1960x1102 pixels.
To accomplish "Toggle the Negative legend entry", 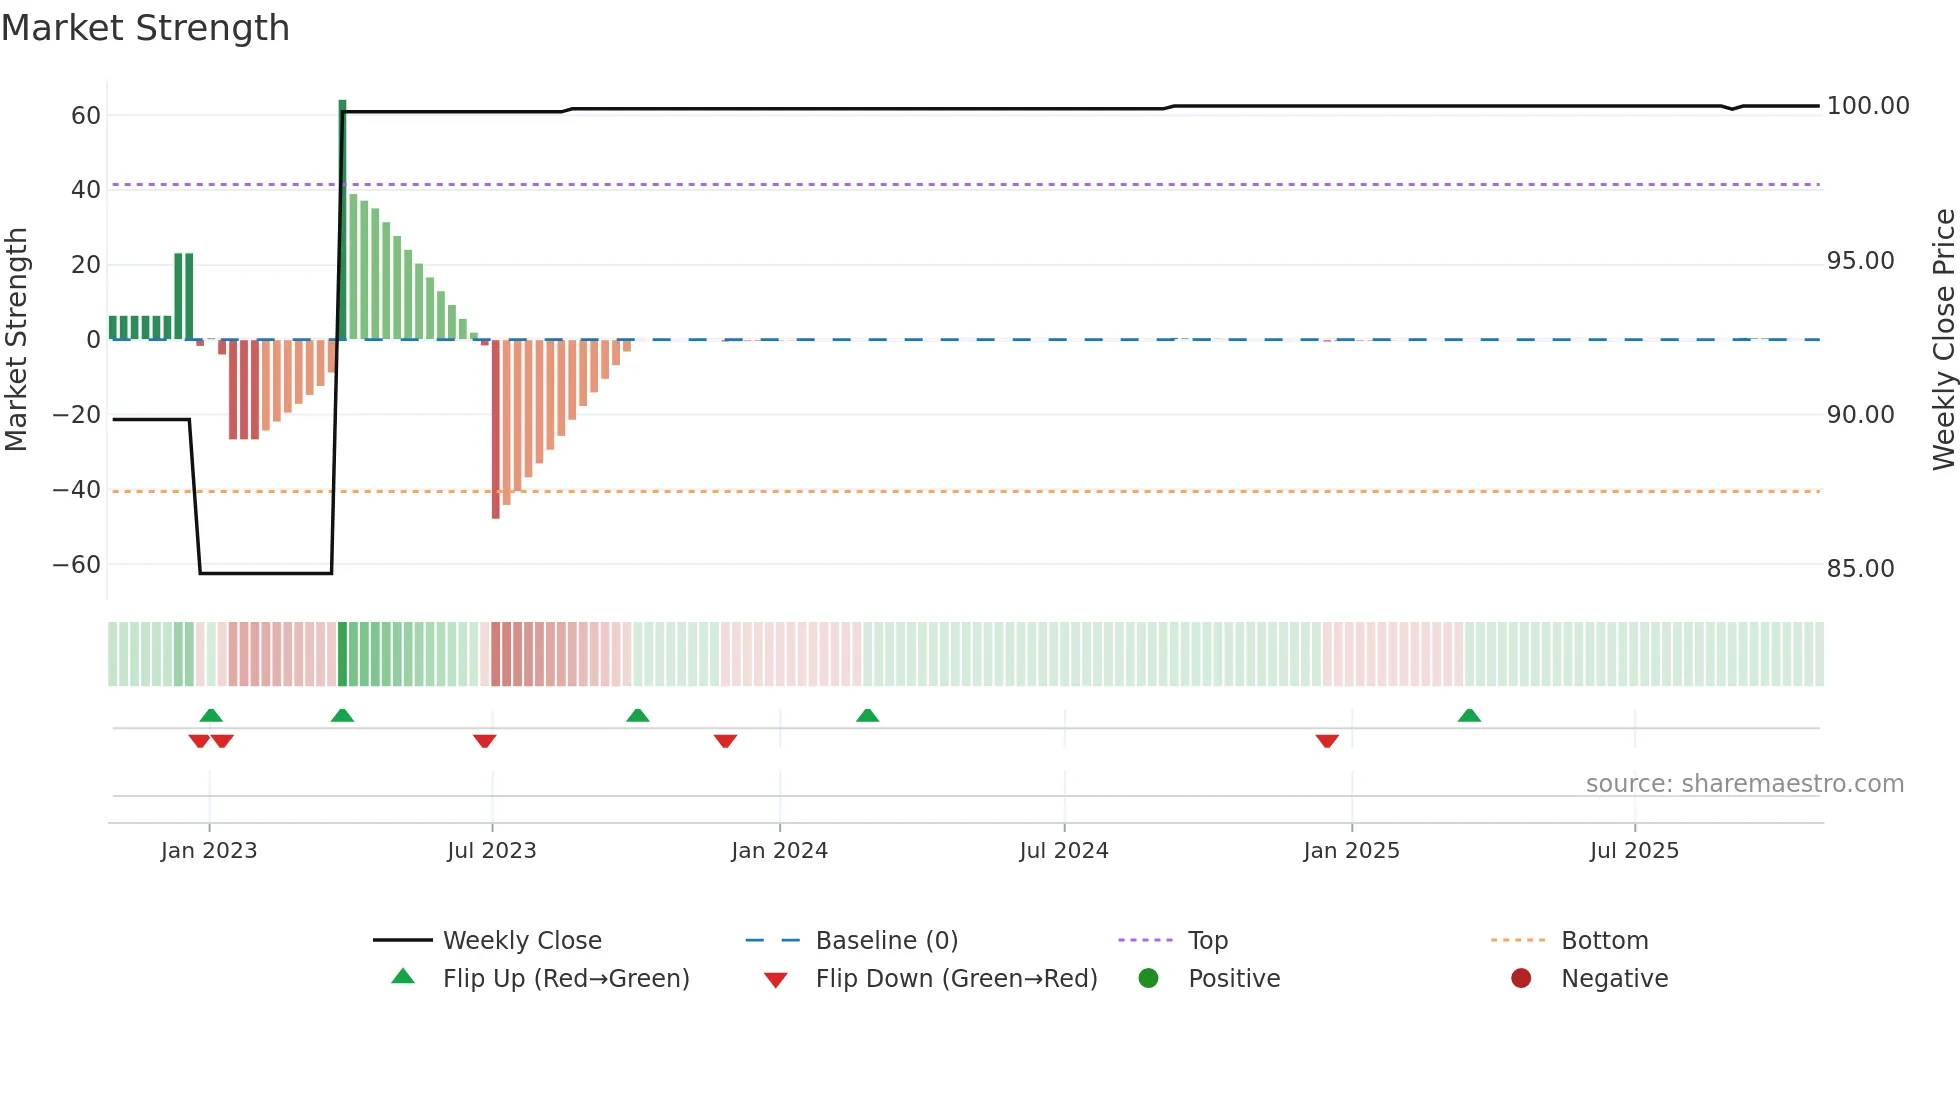I will 1589,978.
